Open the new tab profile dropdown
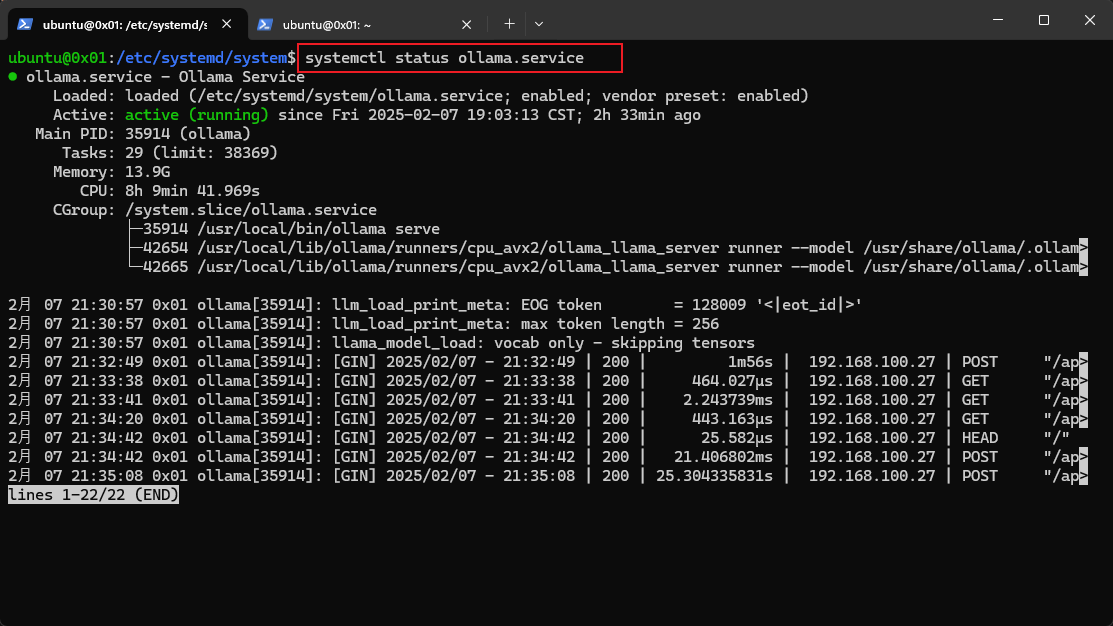This screenshot has height=626, width=1113. (539, 24)
